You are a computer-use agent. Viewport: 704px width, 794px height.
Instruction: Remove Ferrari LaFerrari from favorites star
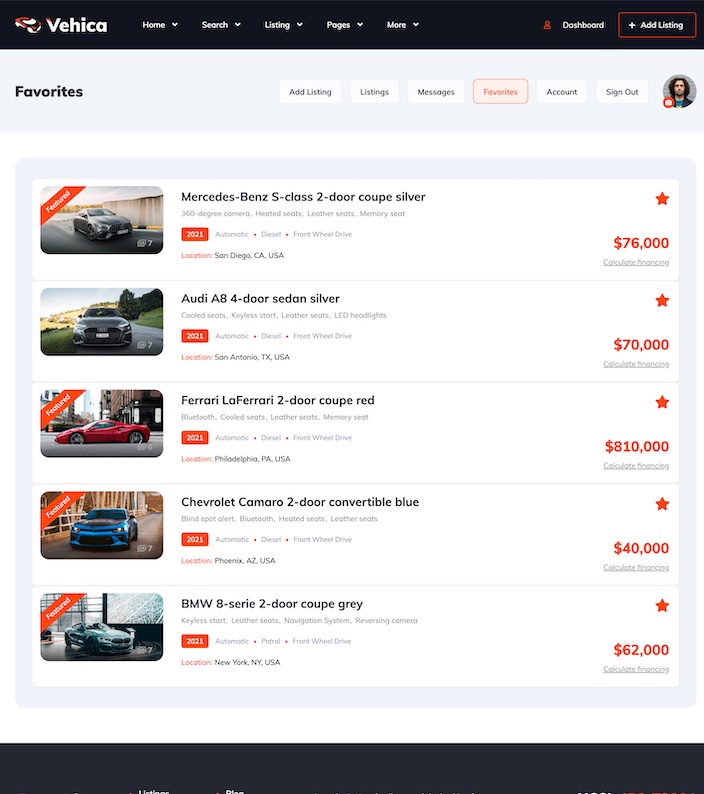662,402
